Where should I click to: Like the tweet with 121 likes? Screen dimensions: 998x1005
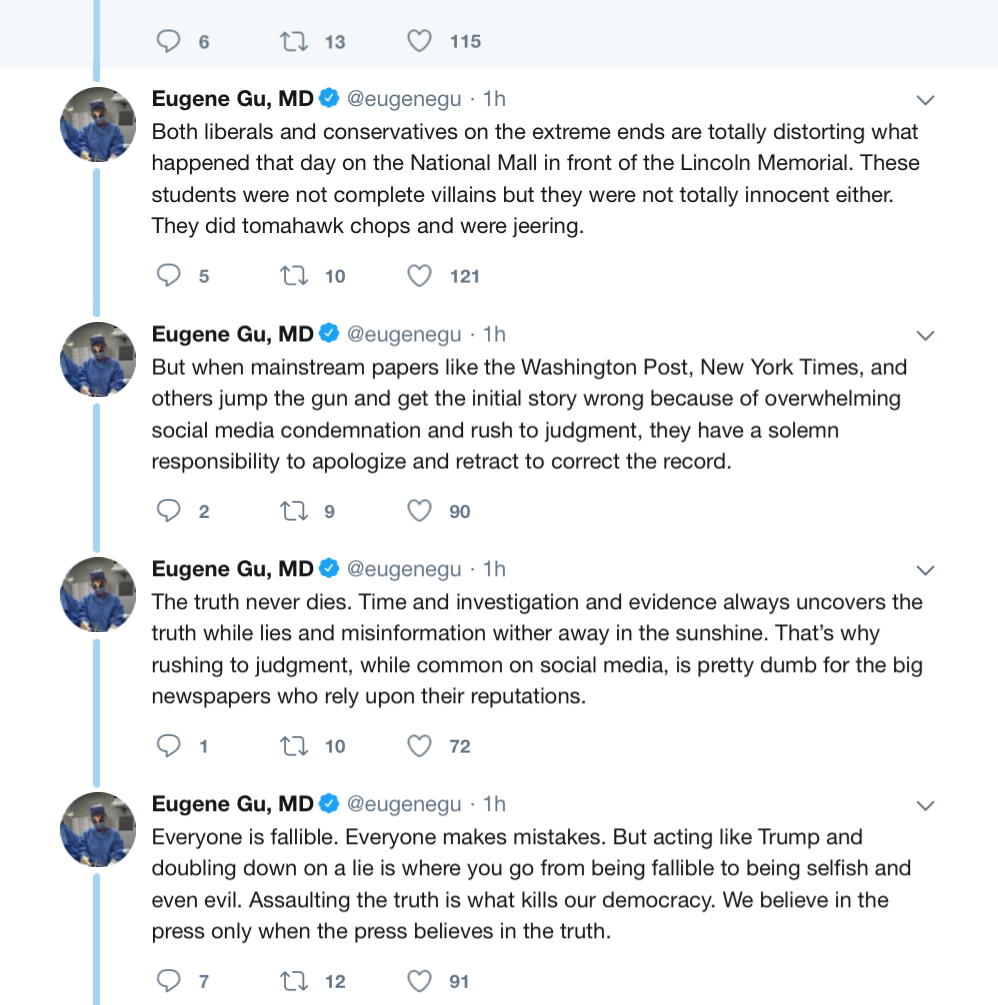[x=419, y=276]
